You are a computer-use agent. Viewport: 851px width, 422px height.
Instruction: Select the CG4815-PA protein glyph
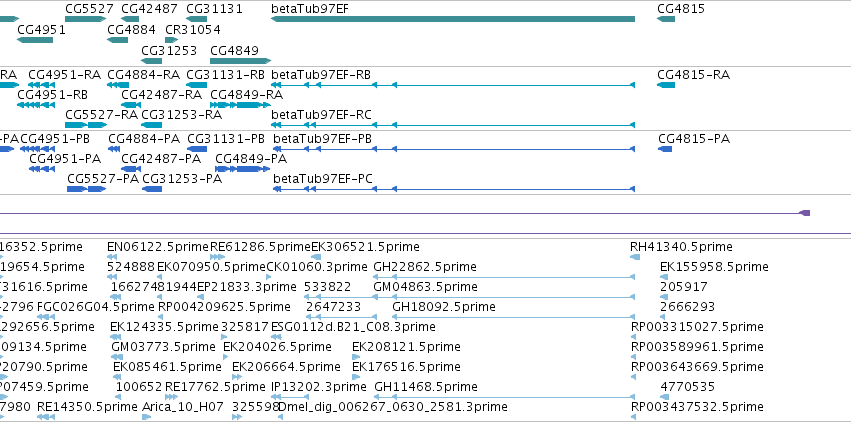[665, 149]
